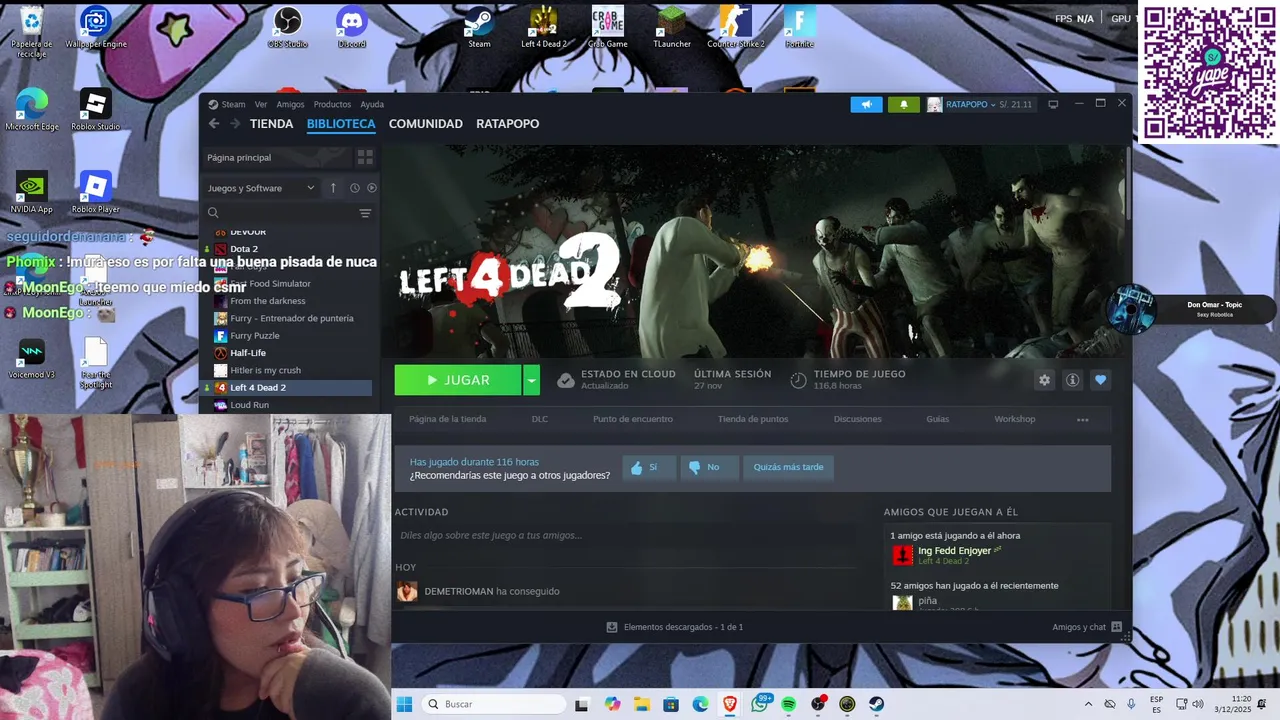Viewport: 1280px width, 720px height.
Task: Expand the Juegos y Software filter dropdown
Action: point(260,188)
